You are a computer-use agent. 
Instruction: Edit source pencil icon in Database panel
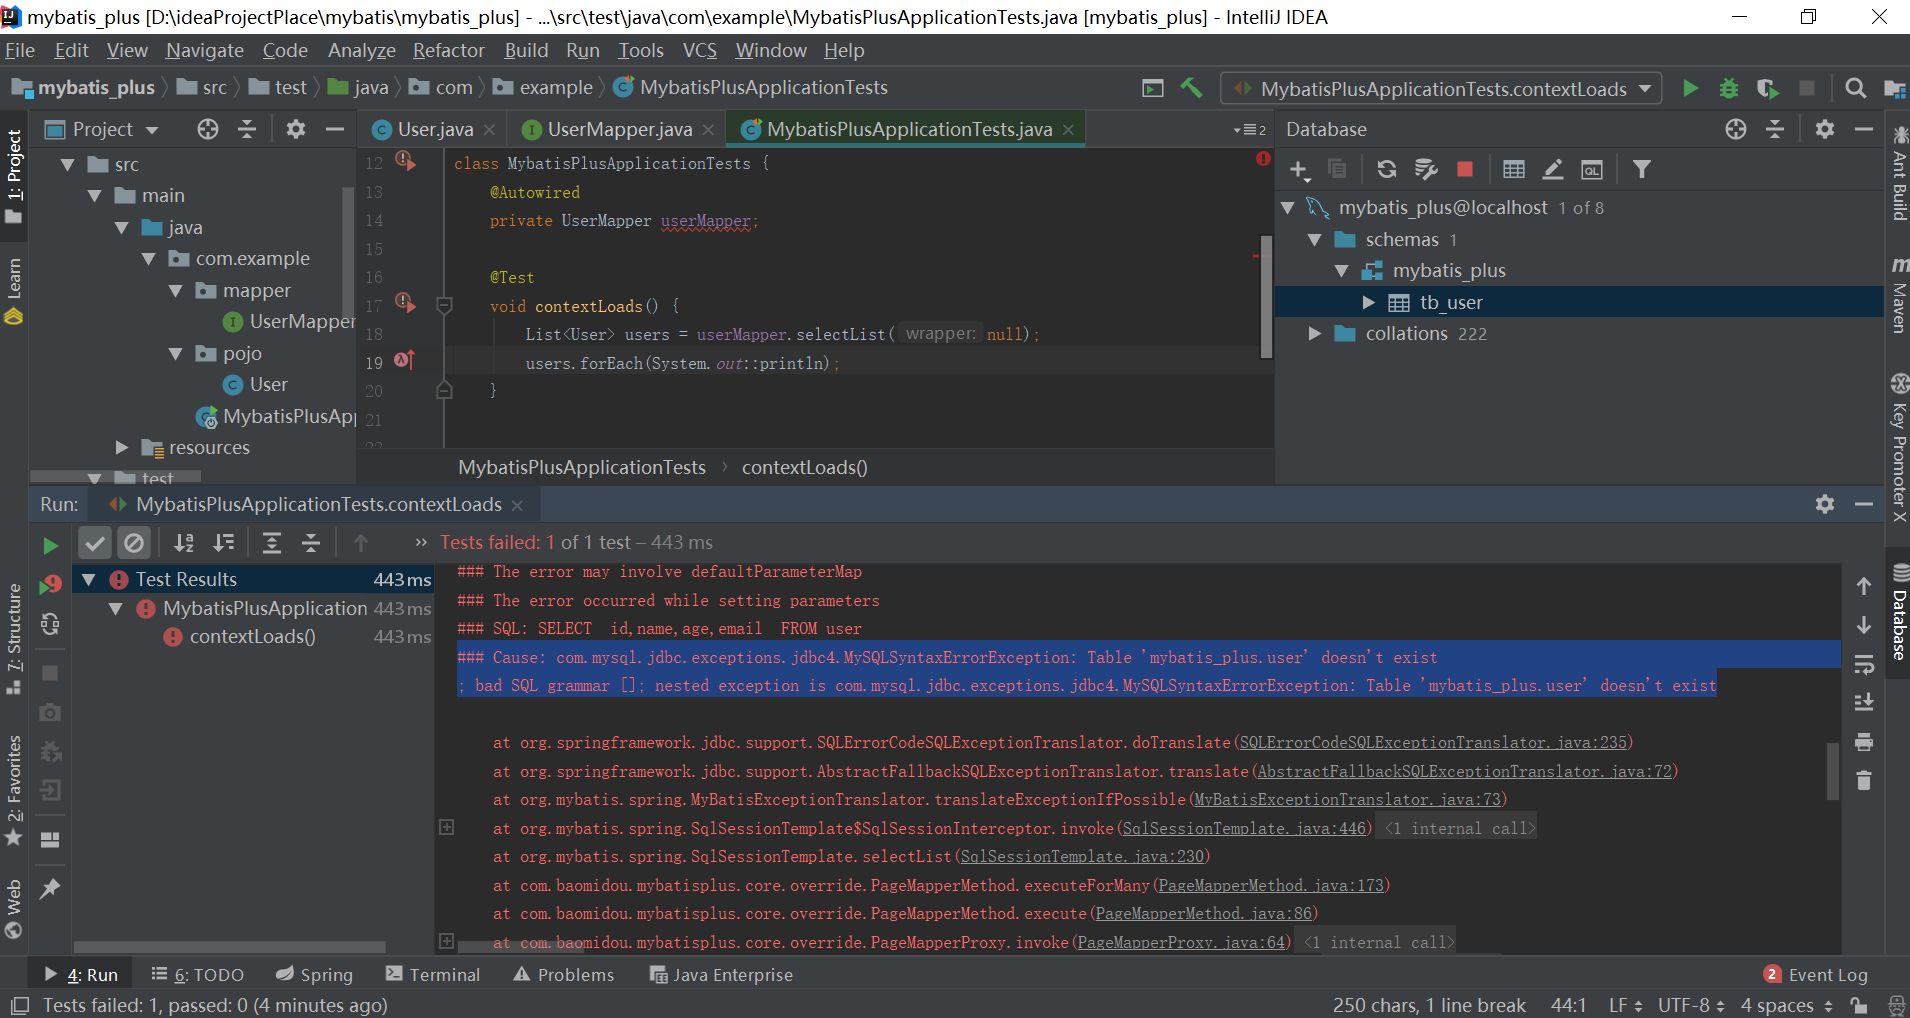[x=1553, y=170]
